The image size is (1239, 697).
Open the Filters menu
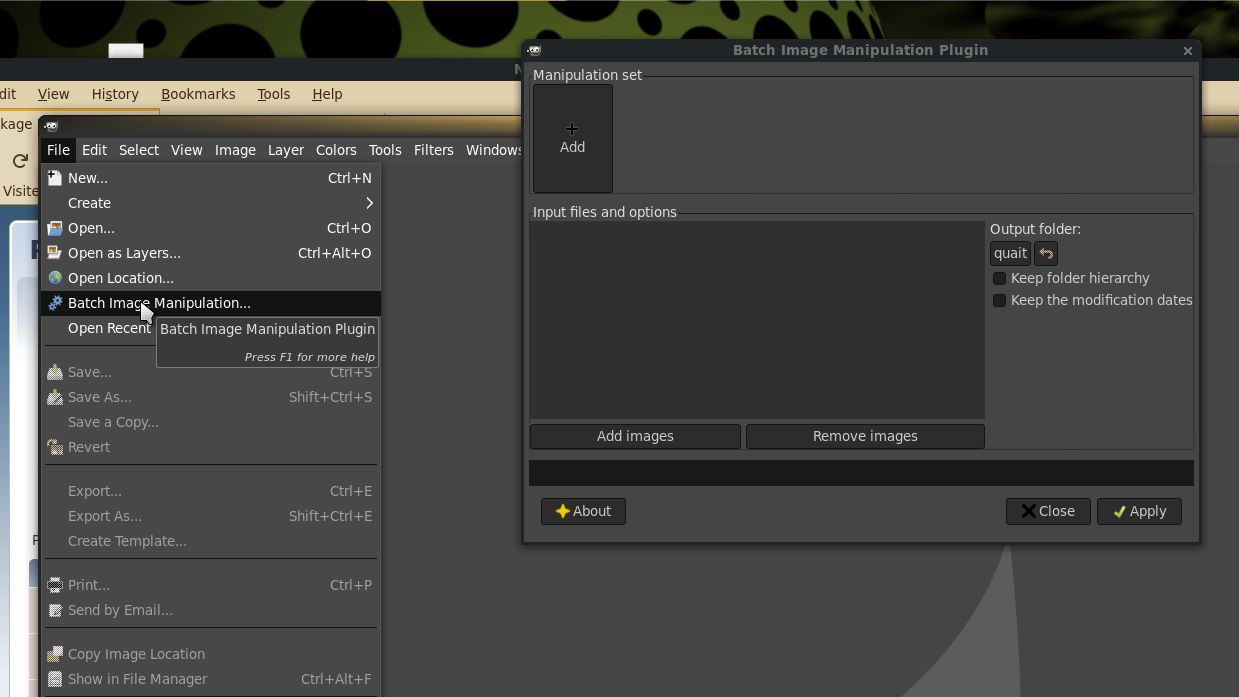pos(433,150)
